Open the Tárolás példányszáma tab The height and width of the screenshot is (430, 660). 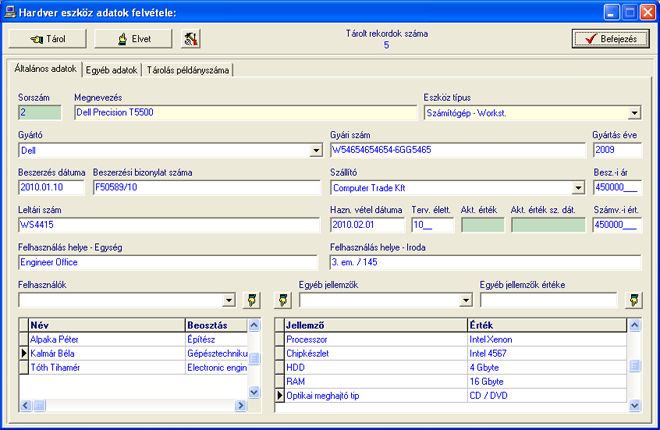[x=189, y=70]
